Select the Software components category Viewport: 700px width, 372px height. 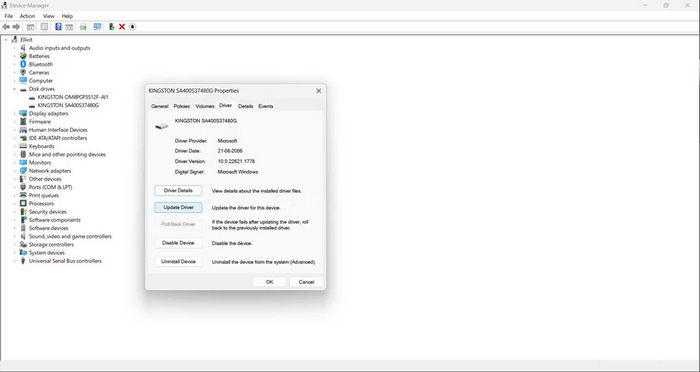[x=55, y=220]
